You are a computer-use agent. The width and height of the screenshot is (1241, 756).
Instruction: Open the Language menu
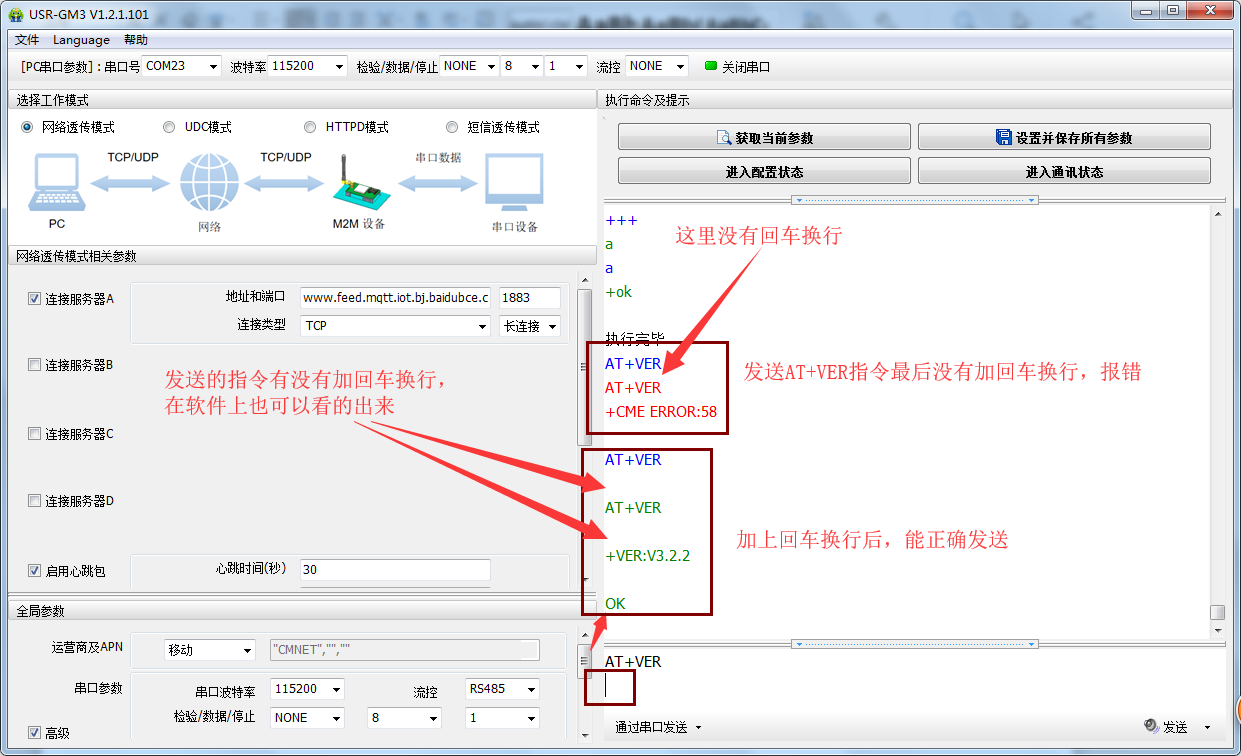[x=81, y=40]
